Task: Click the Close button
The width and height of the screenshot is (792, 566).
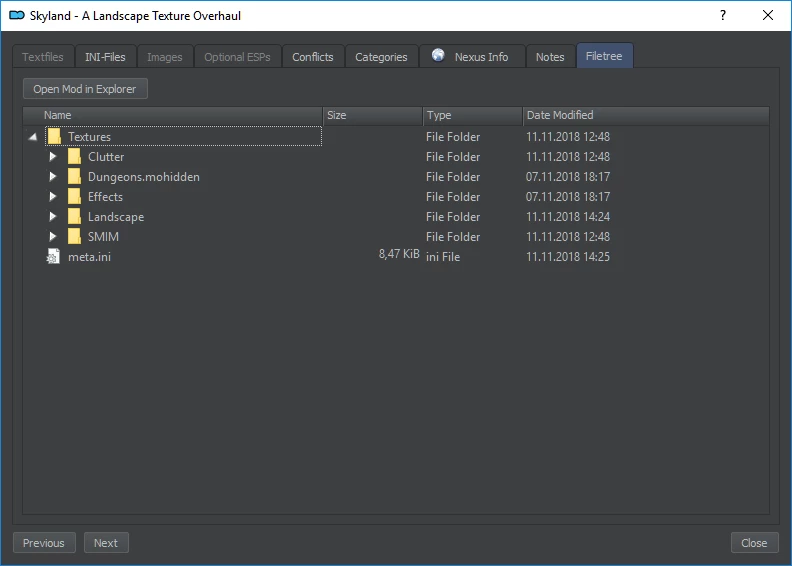Action: [x=754, y=543]
